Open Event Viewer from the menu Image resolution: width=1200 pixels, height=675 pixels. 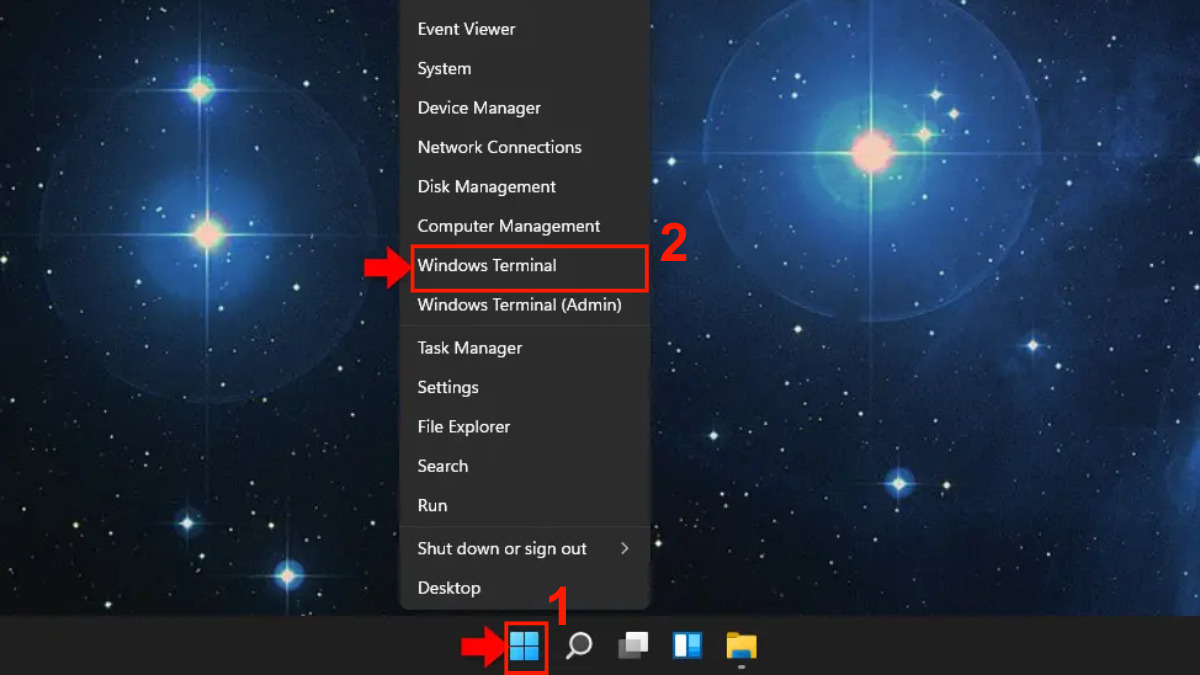click(x=525, y=29)
